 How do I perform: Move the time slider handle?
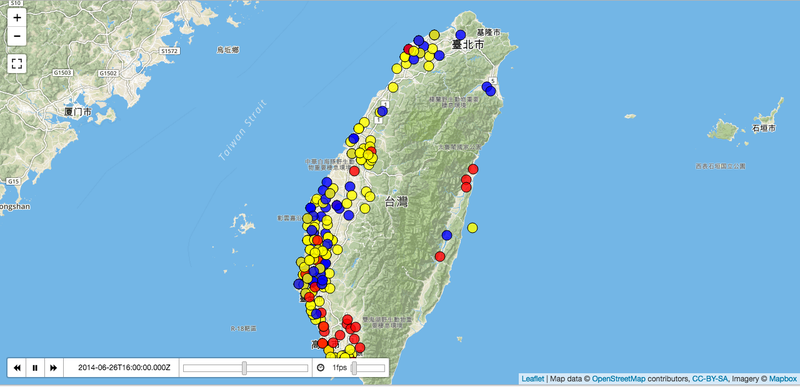244,368
